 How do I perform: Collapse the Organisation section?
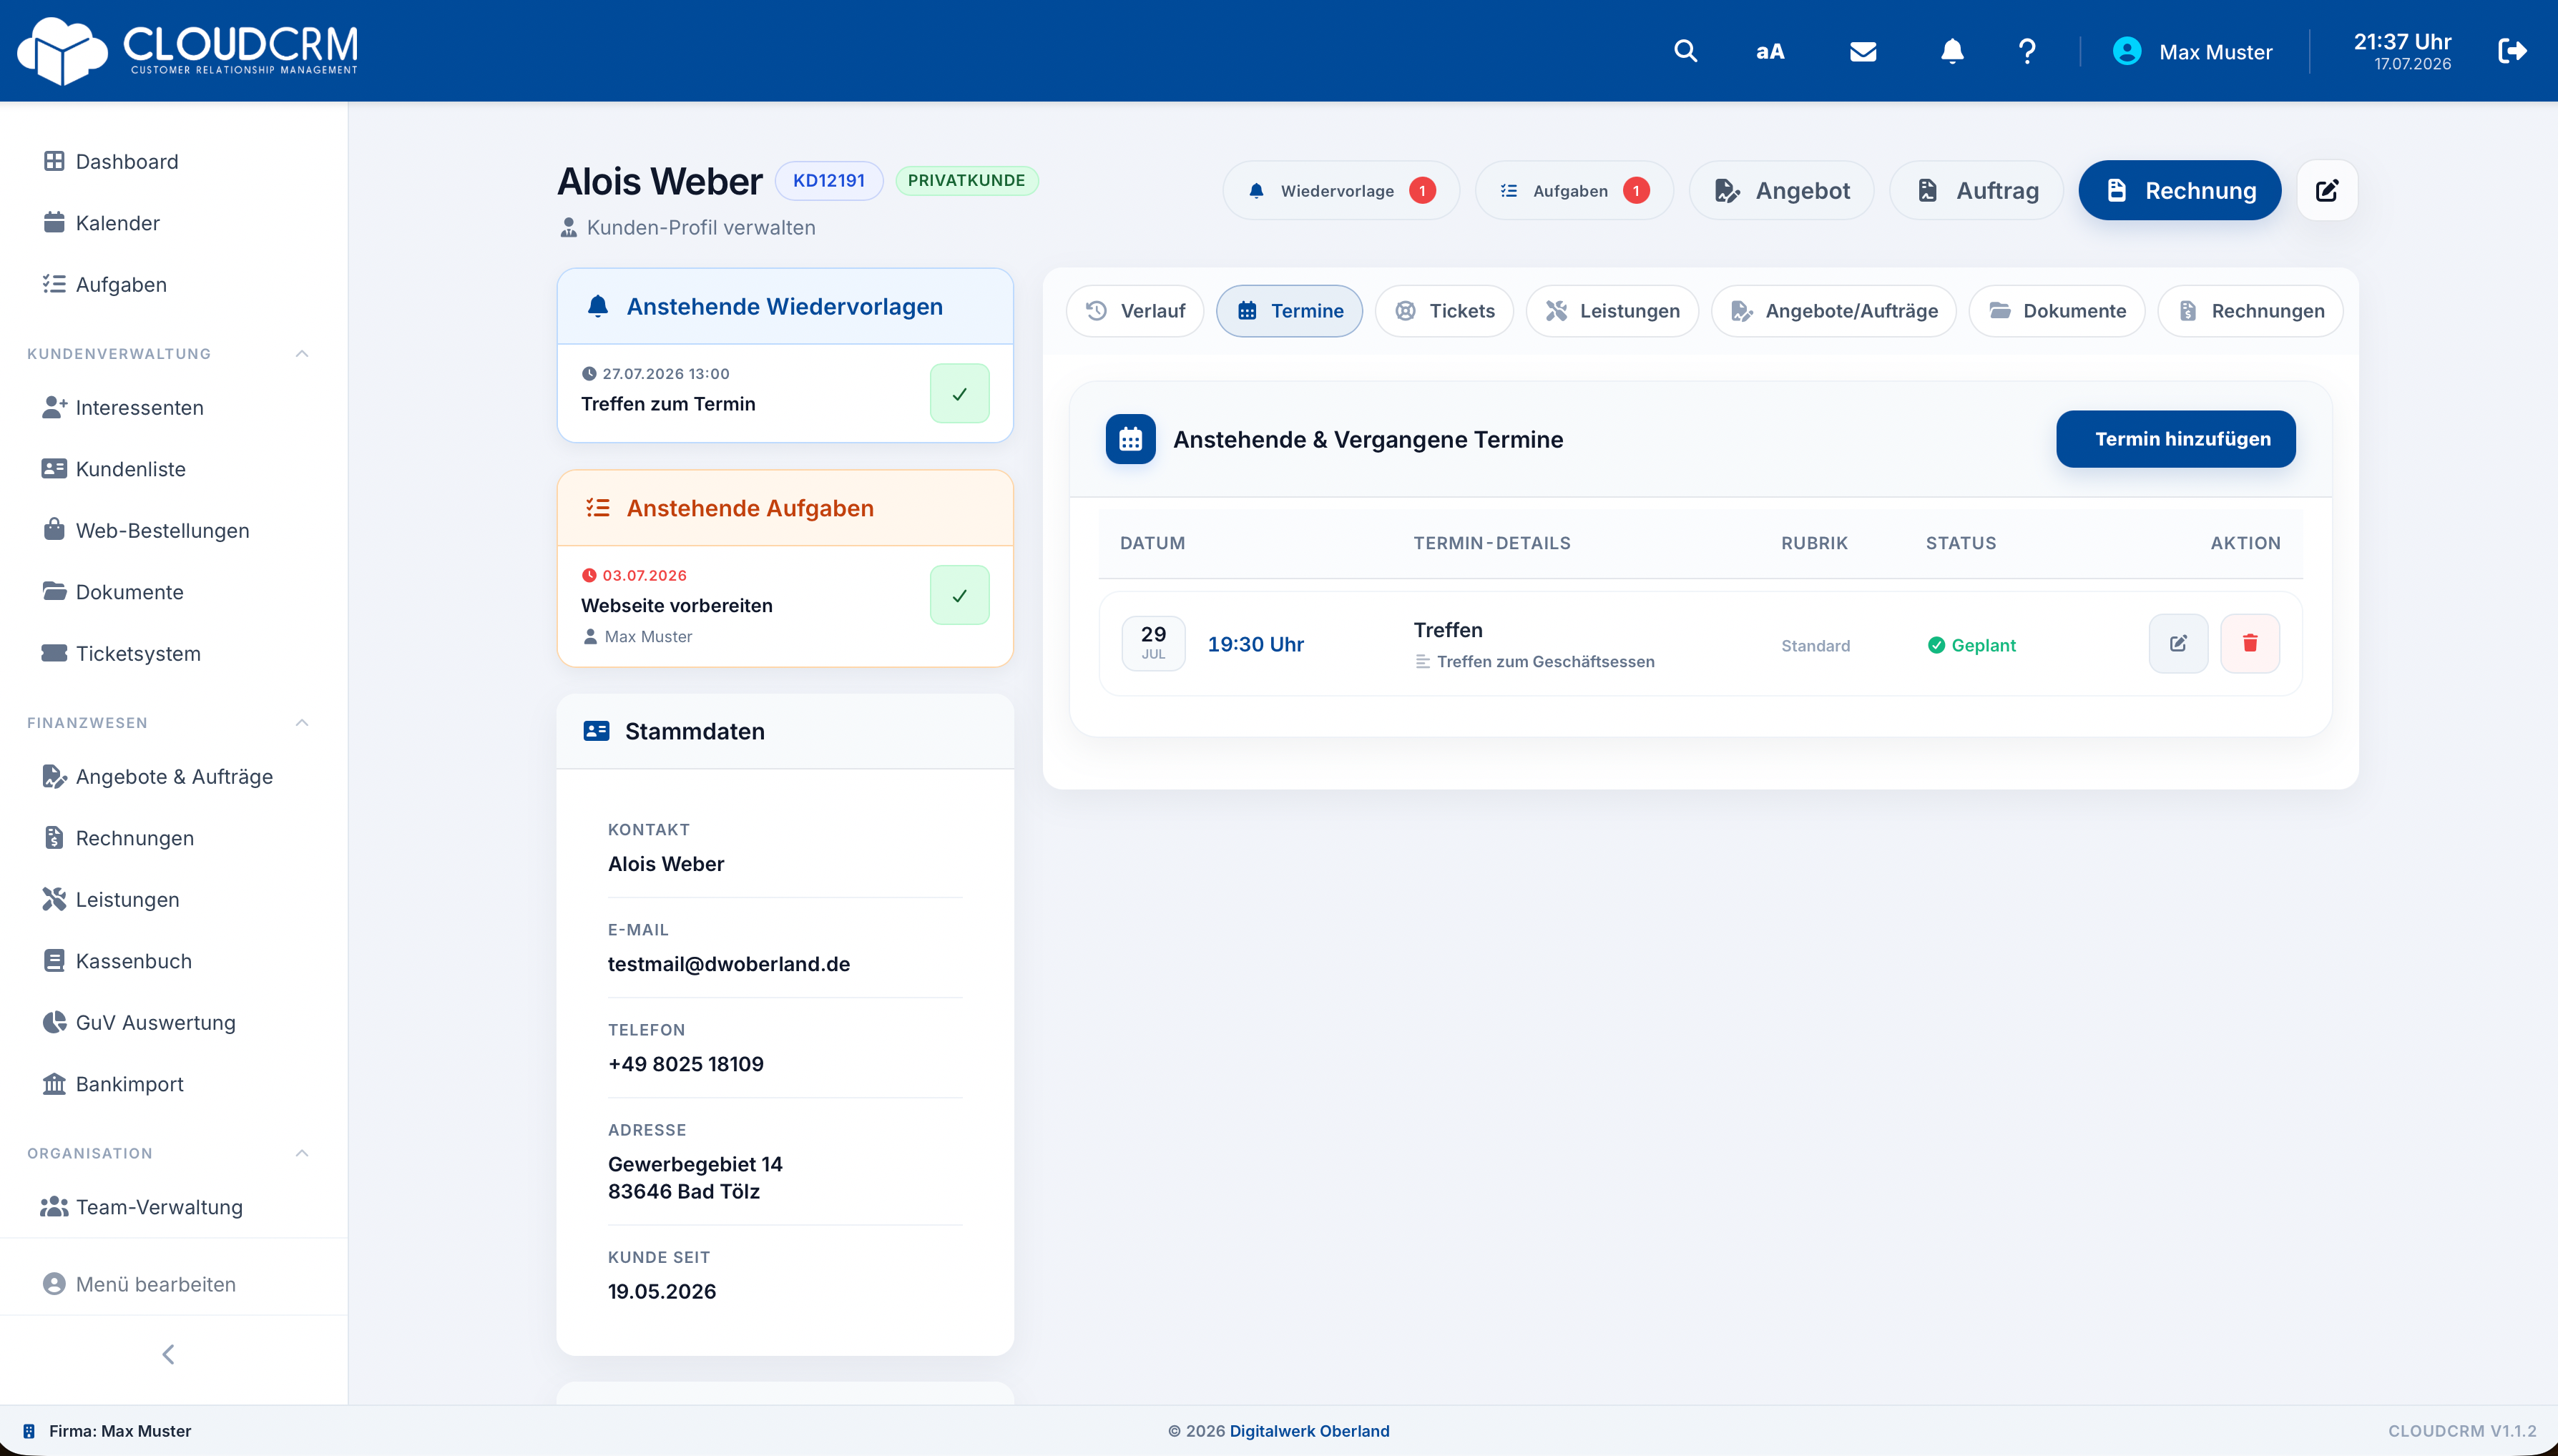pos(302,1153)
